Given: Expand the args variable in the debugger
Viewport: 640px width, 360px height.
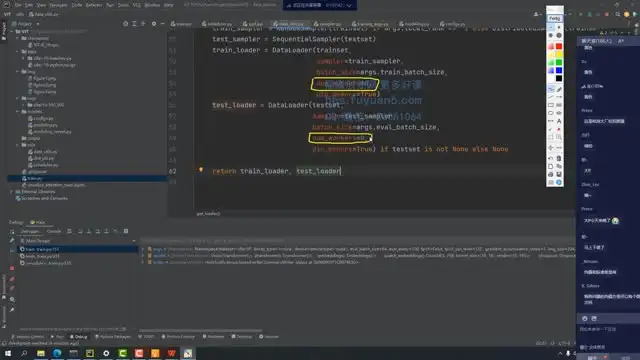Looking at the screenshot, I should pyautogui.click(x=143, y=249).
